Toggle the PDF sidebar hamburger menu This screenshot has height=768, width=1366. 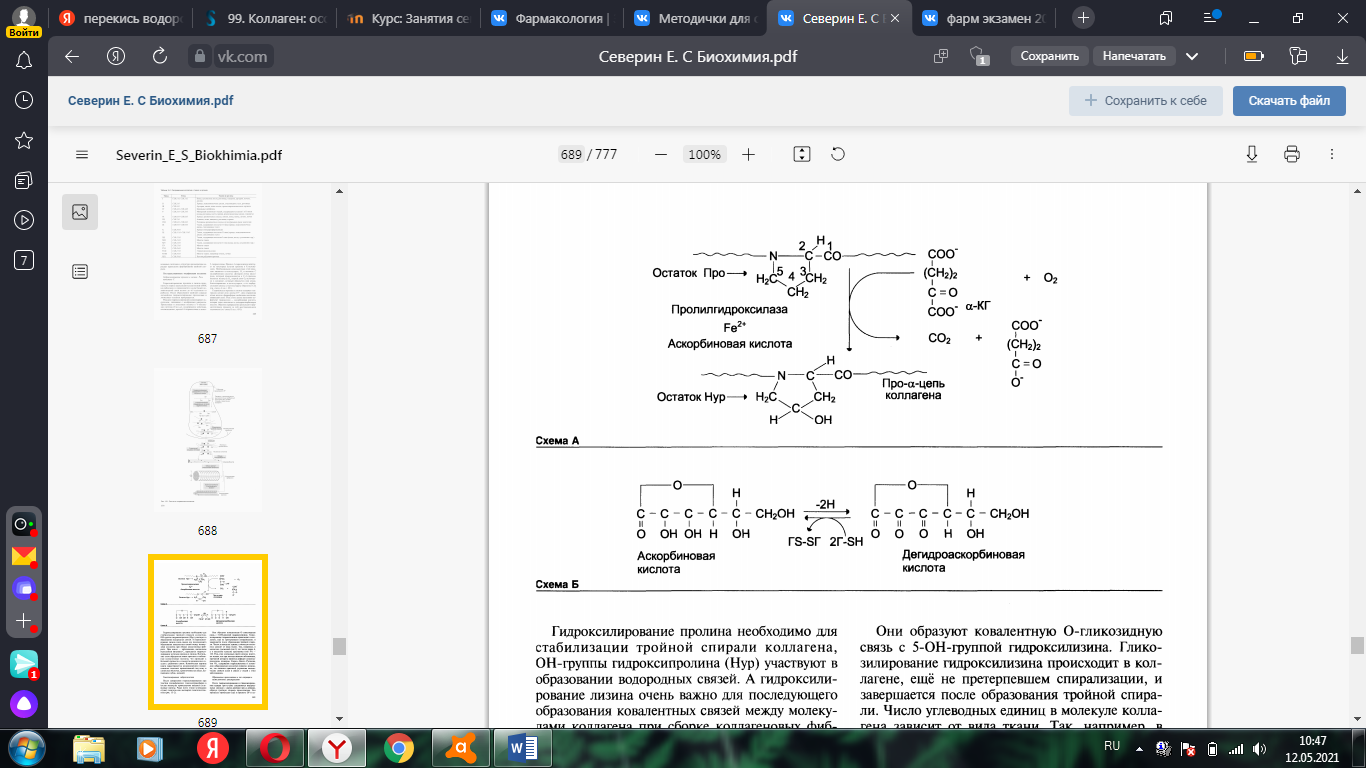(82, 154)
